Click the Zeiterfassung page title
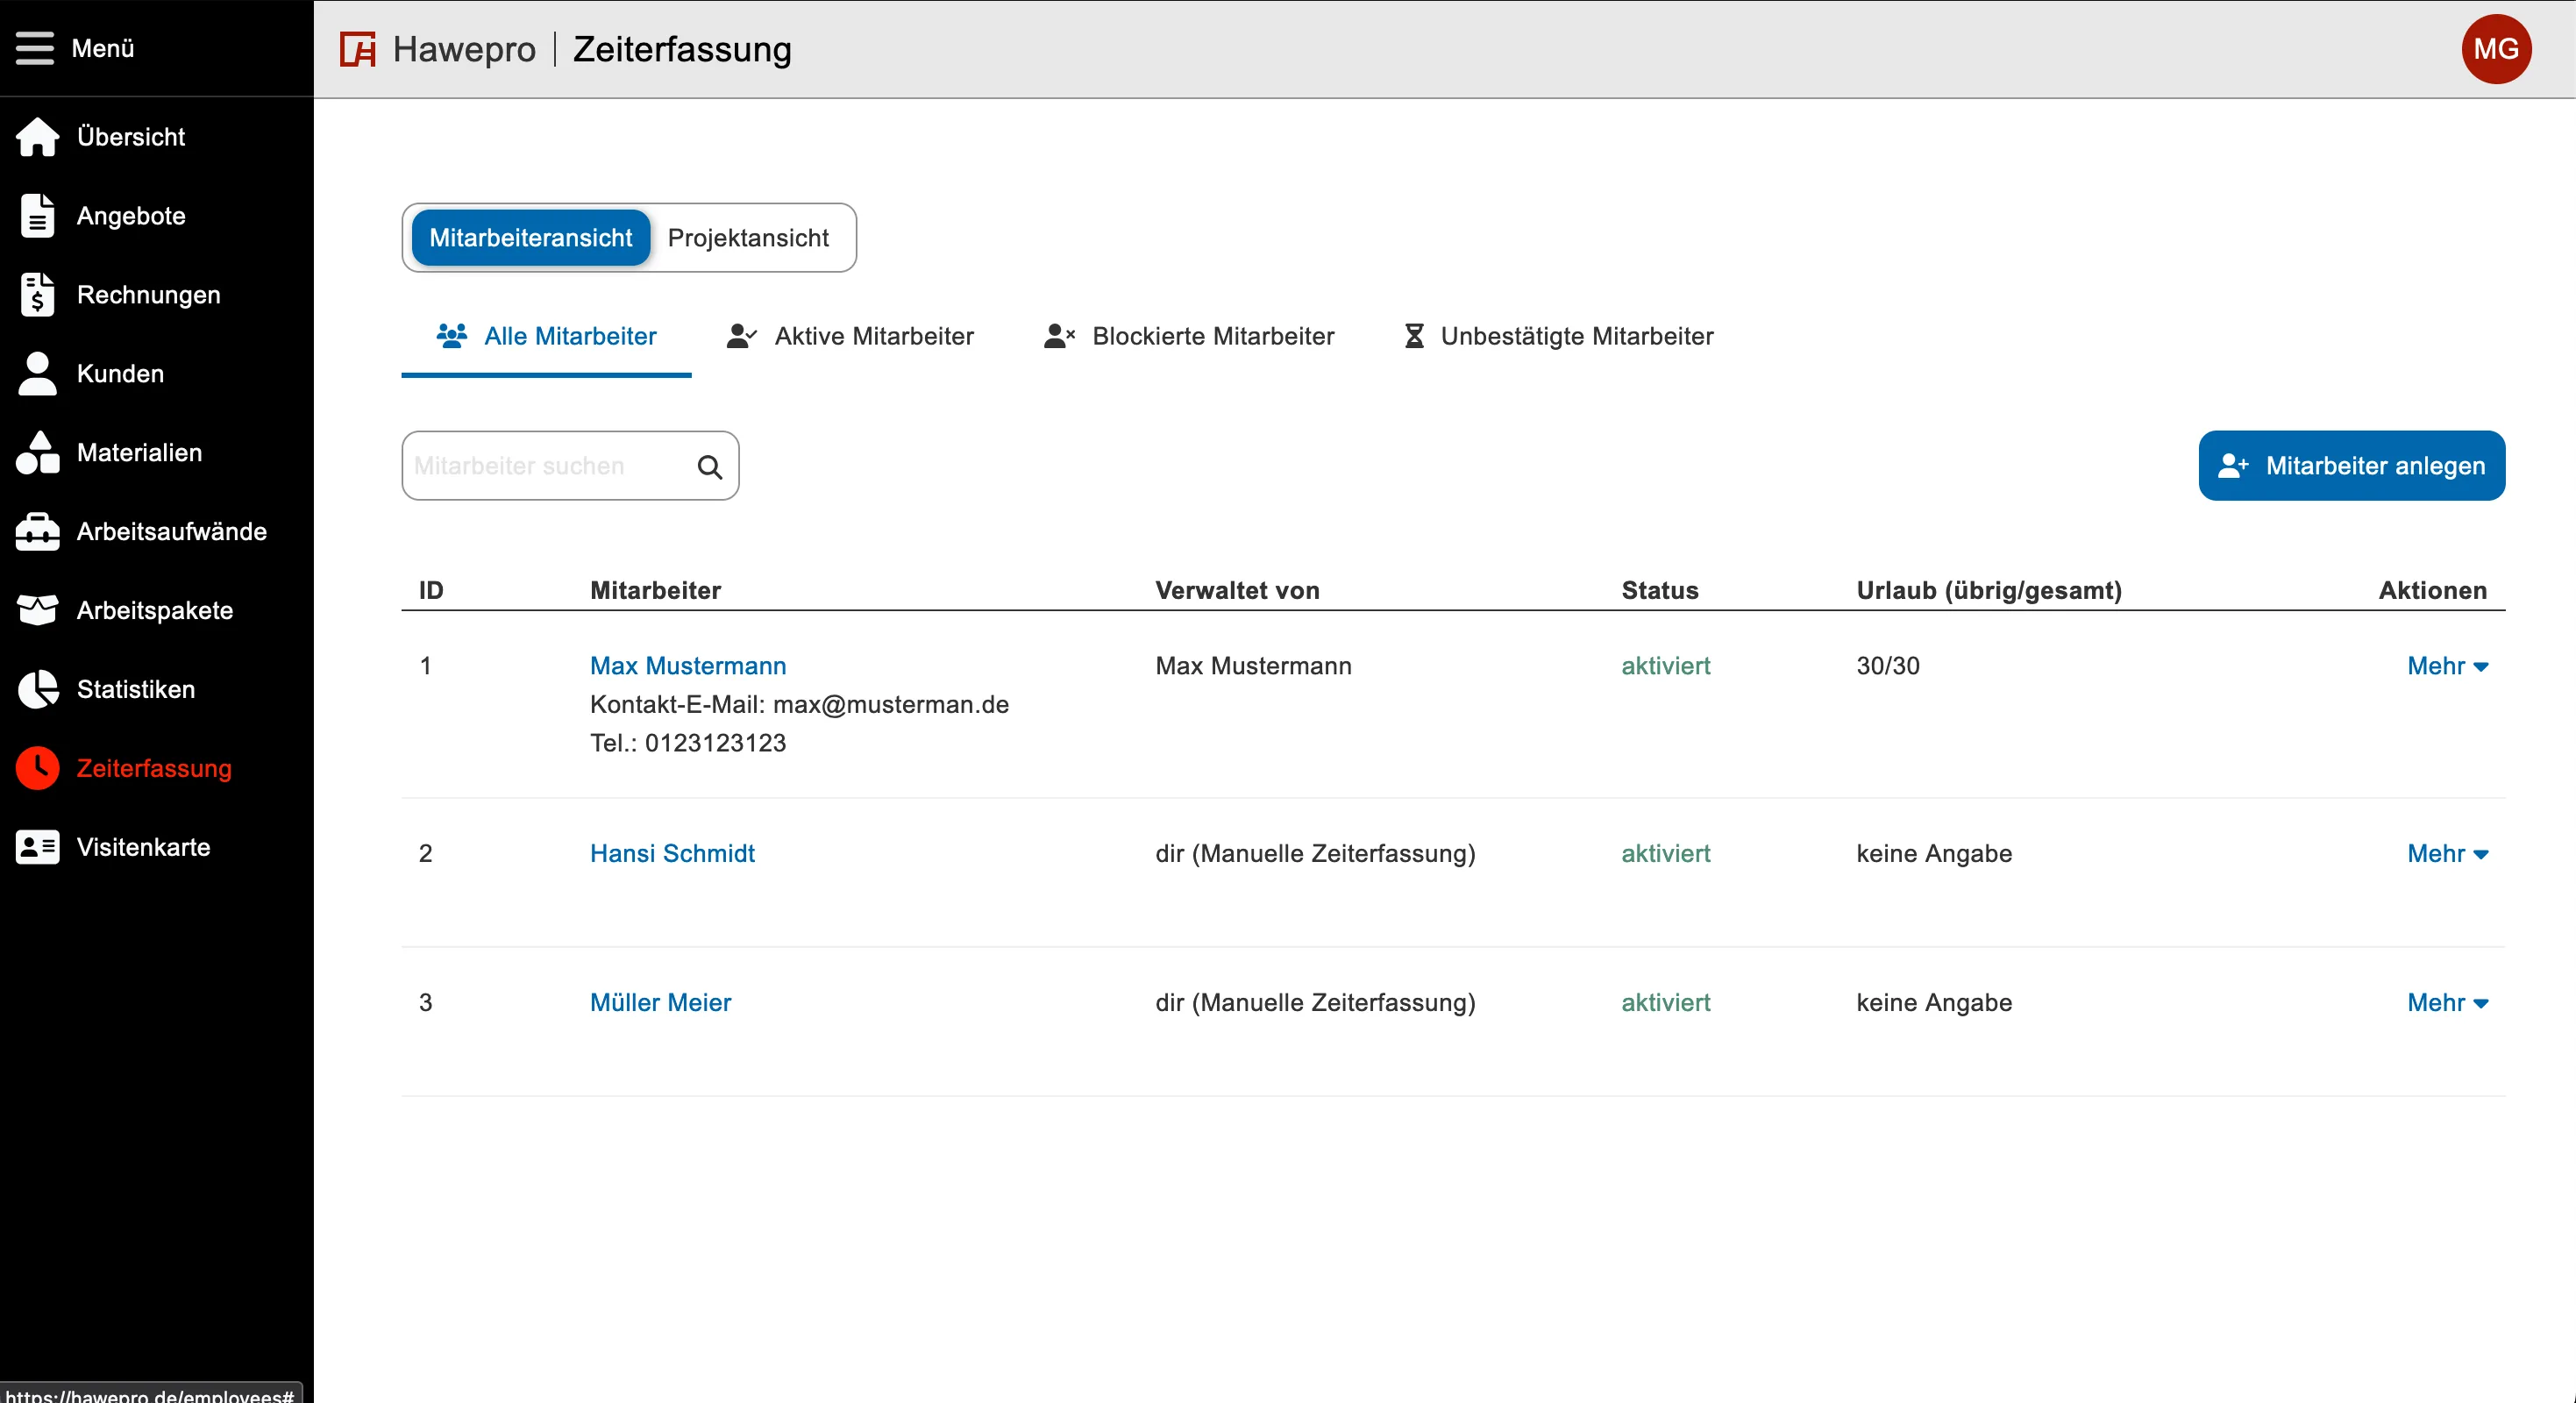 click(x=682, y=49)
